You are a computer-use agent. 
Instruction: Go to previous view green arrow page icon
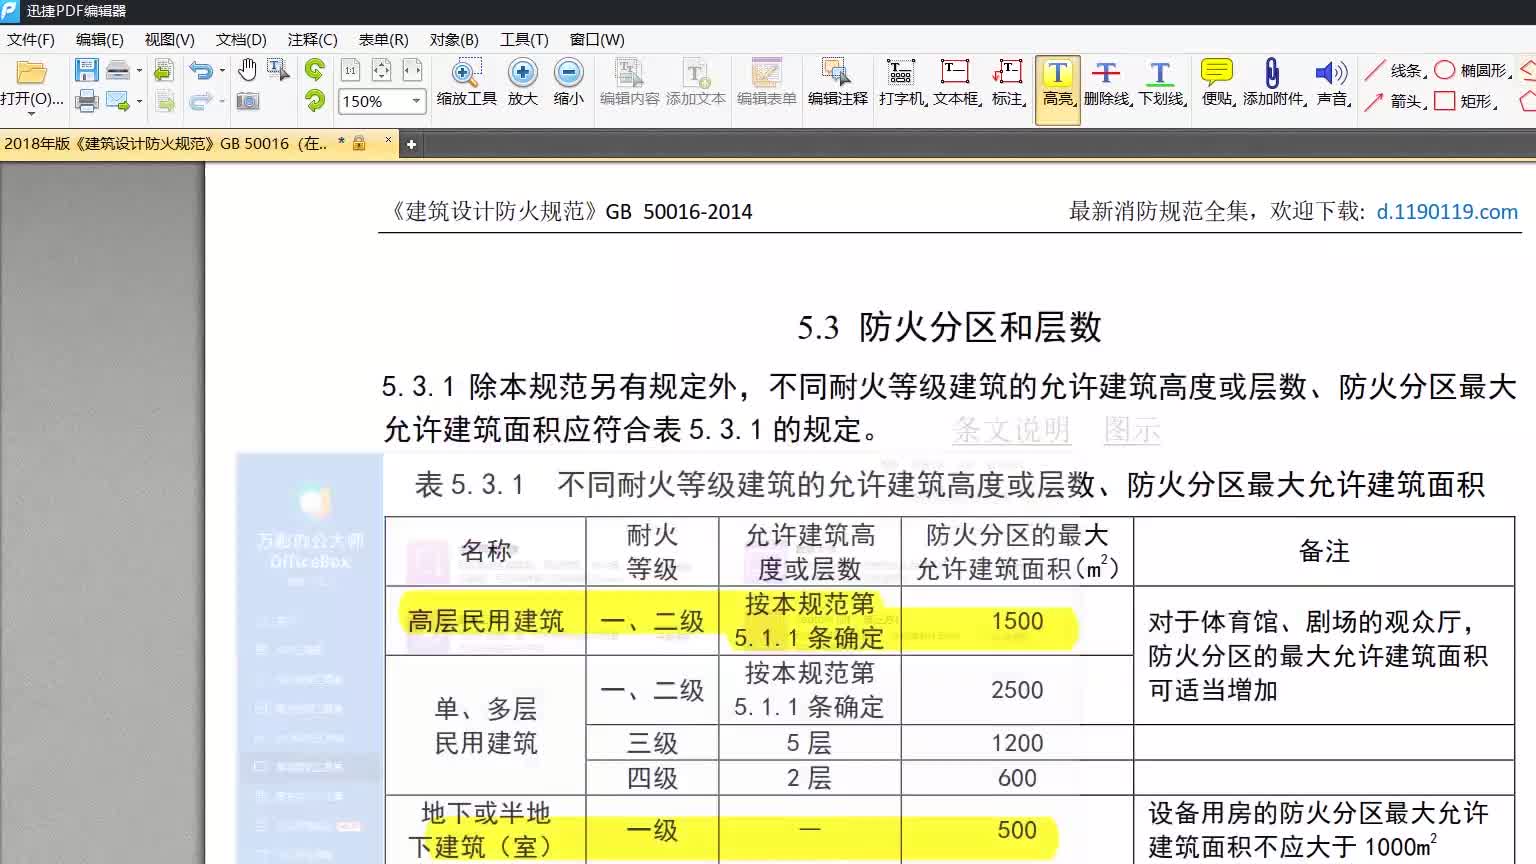pyautogui.click(x=165, y=70)
